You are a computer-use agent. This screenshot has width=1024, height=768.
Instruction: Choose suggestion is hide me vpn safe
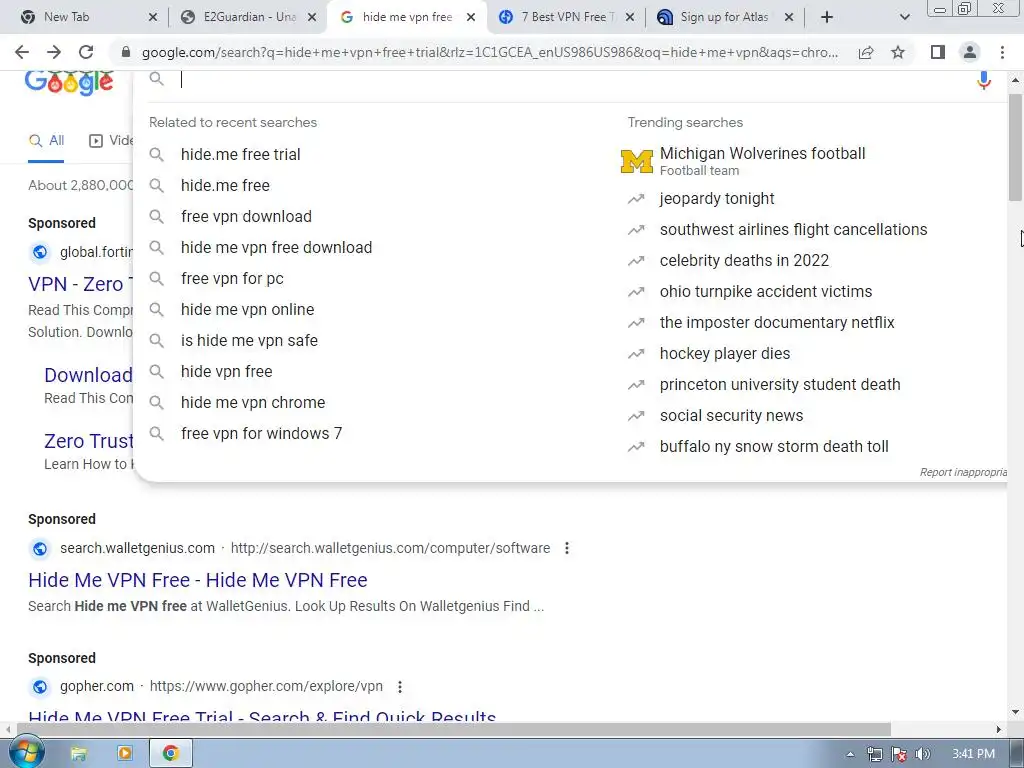point(249,340)
